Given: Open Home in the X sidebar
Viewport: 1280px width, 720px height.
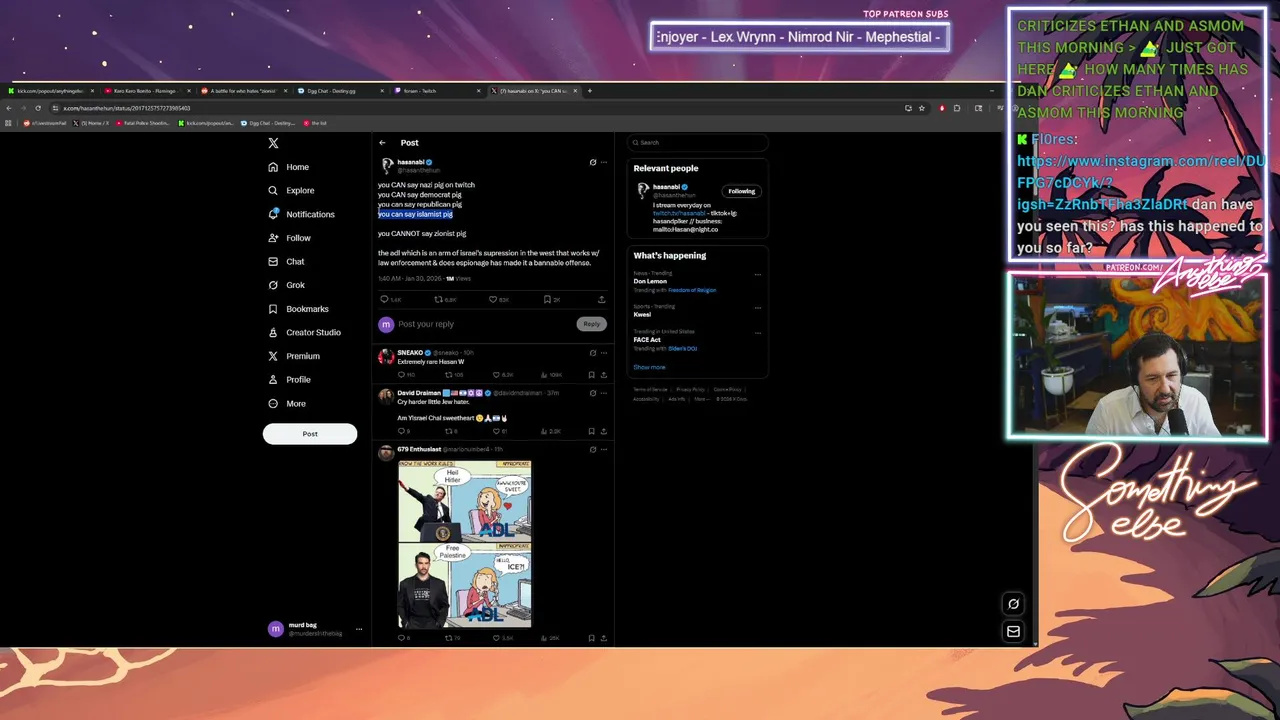Looking at the screenshot, I should (x=289, y=167).
